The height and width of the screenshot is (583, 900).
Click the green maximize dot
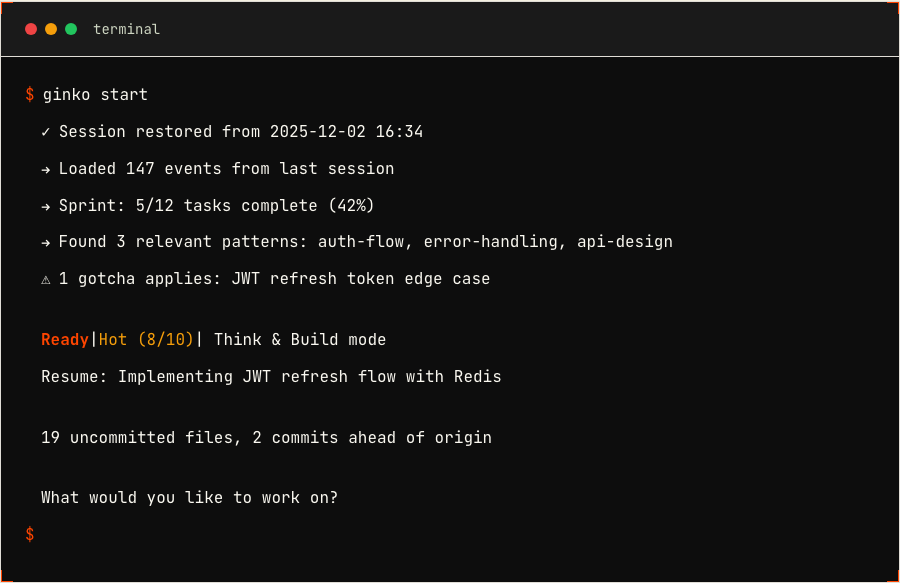(x=71, y=29)
